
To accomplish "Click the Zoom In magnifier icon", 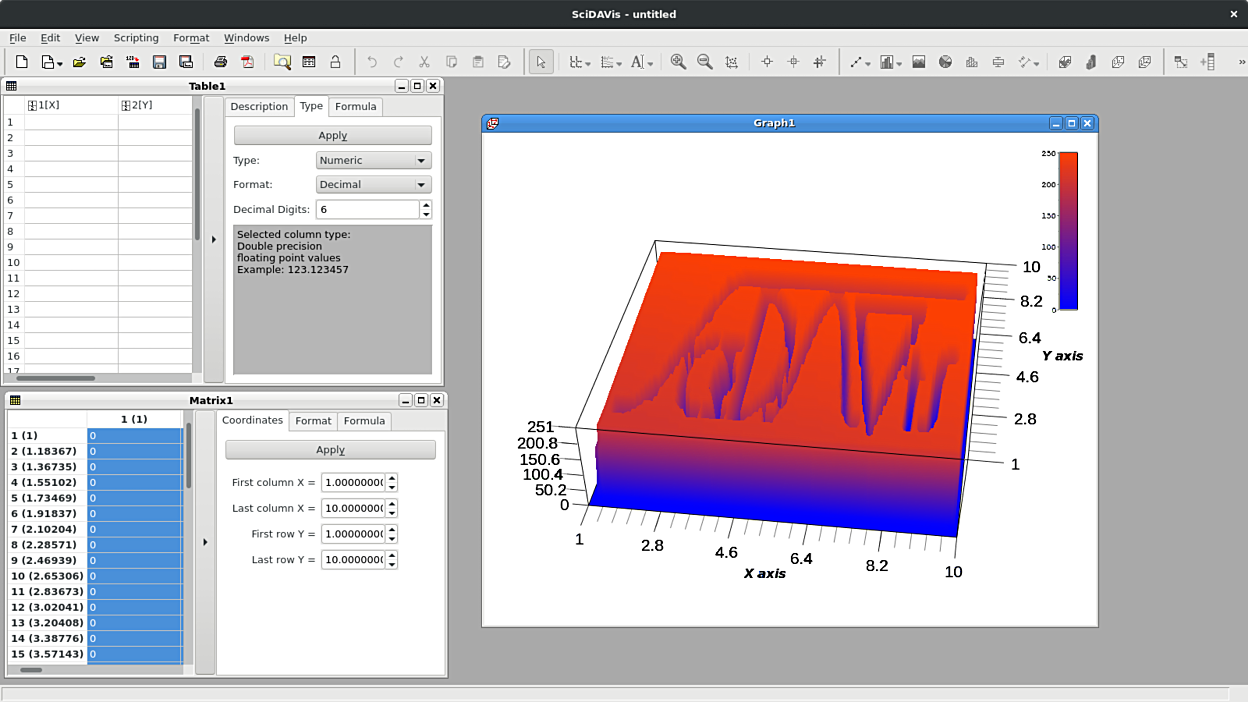I will (678, 62).
